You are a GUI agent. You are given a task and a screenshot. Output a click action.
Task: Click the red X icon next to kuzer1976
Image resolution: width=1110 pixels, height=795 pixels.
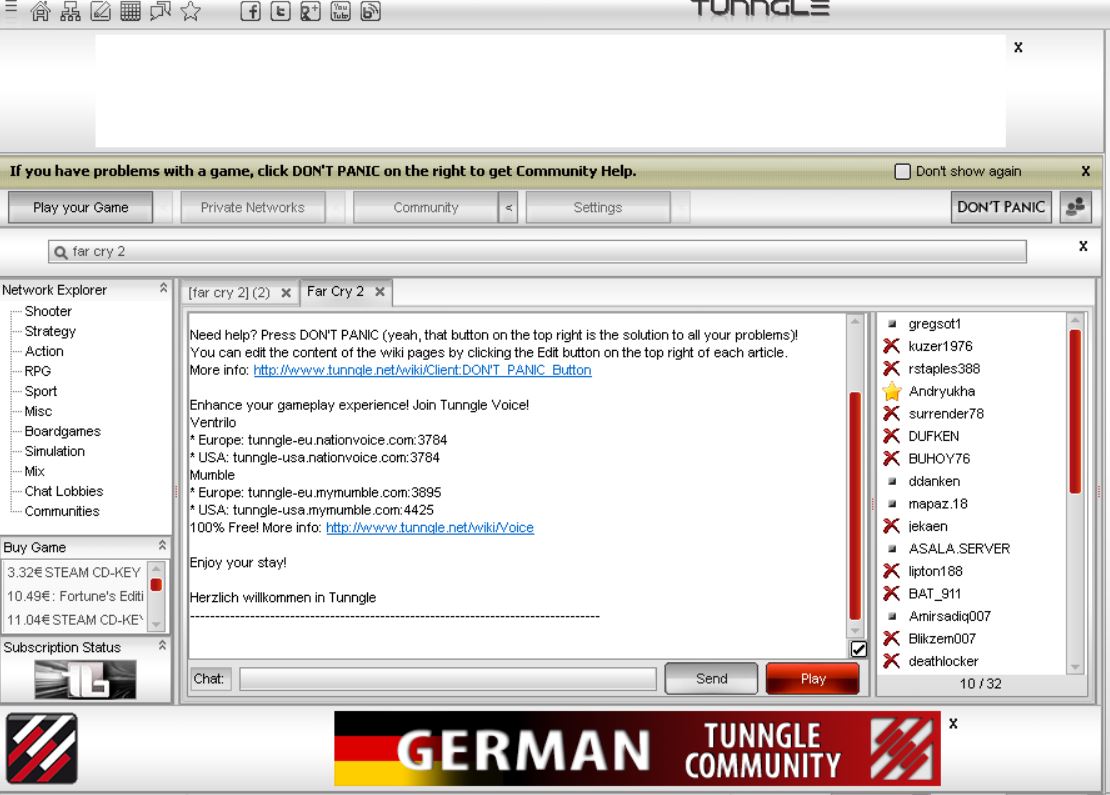tap(891, 346)
